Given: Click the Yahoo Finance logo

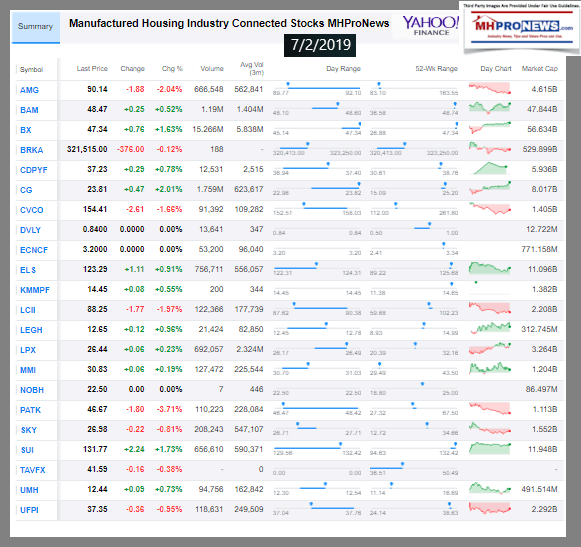Looking at the screenshot, I should 431,26.
